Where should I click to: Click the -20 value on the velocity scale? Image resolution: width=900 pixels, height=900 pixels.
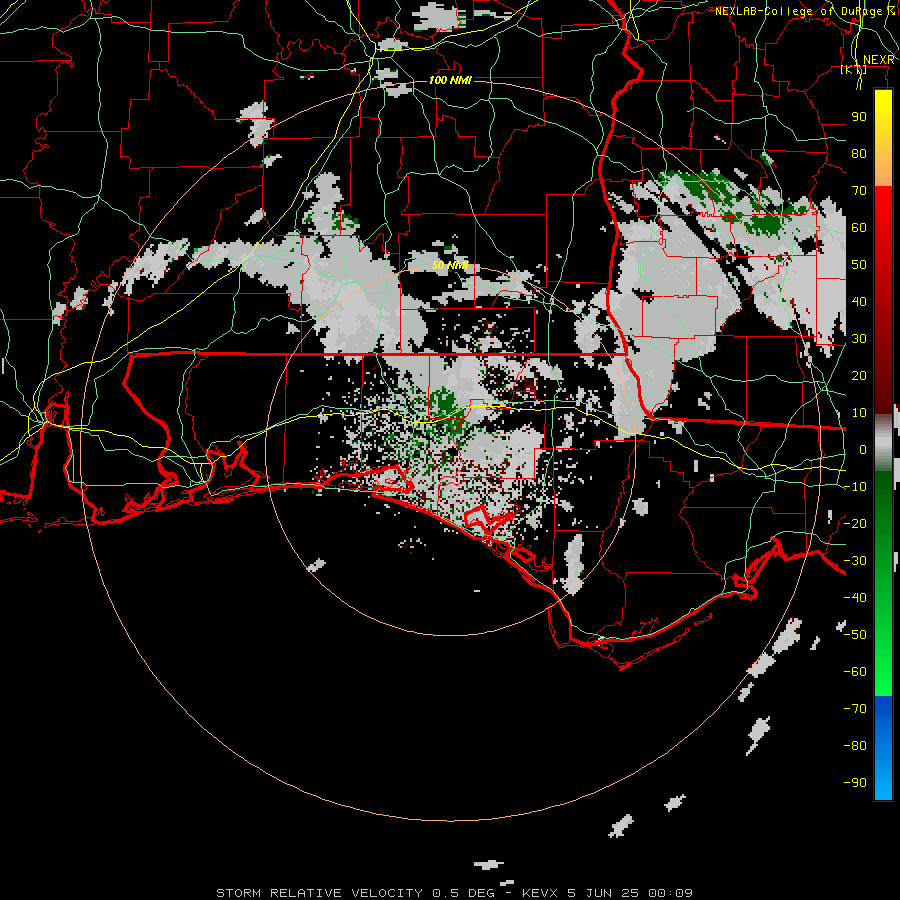[855, 523]
